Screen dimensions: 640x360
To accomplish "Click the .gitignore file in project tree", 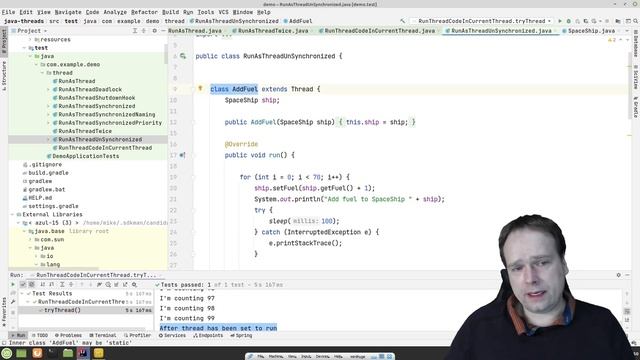I will (x=45, y=164).
